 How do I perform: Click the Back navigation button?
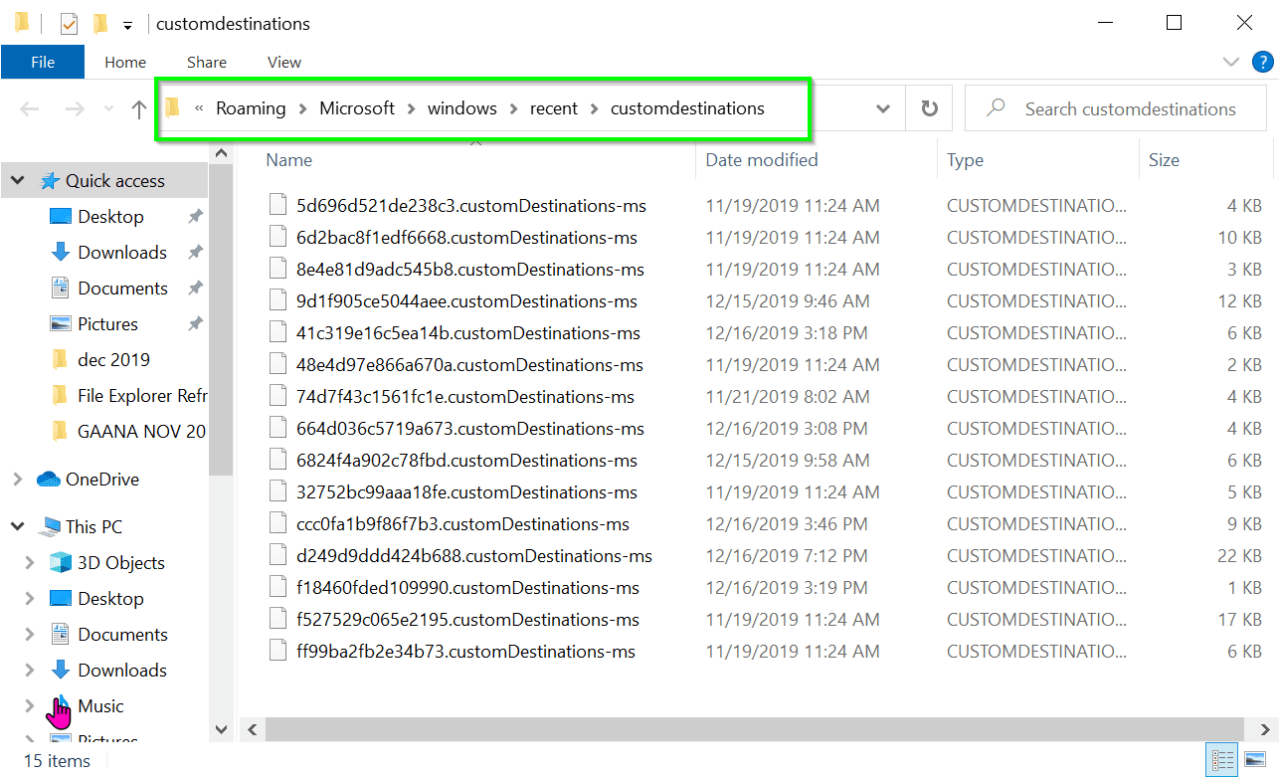[27, 108]
